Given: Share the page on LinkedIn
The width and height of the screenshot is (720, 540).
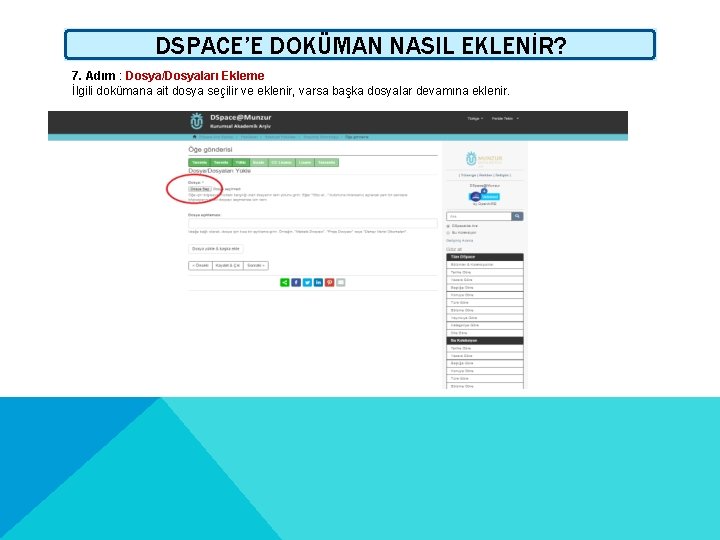Looking at the screenshot, I should (318, 282).
